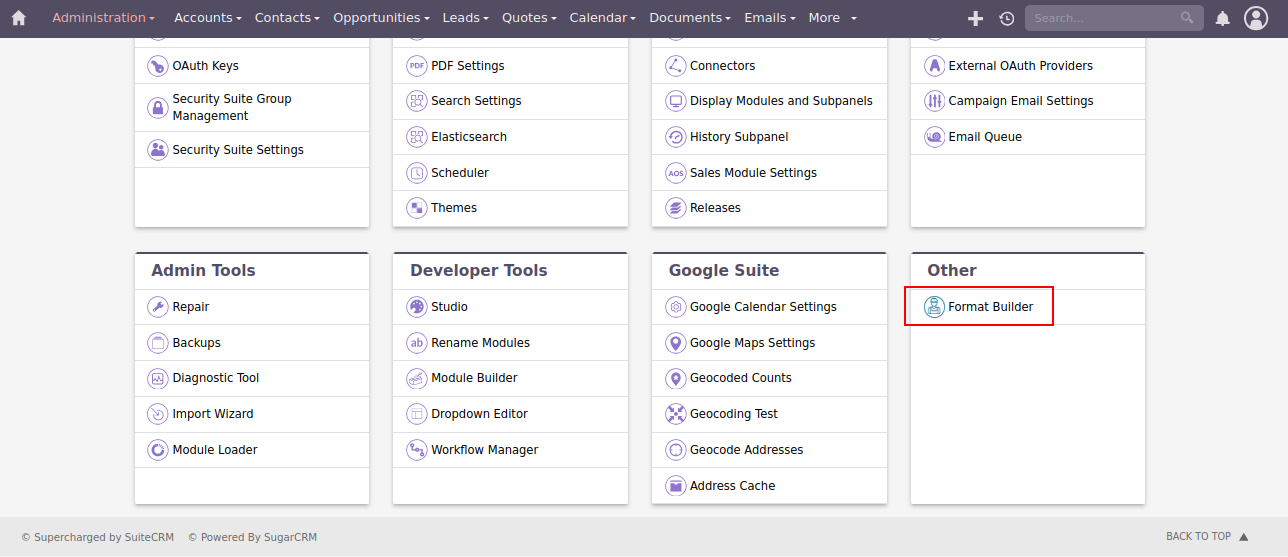Open the Accounts dropdown menu

[x=207, y=18]
